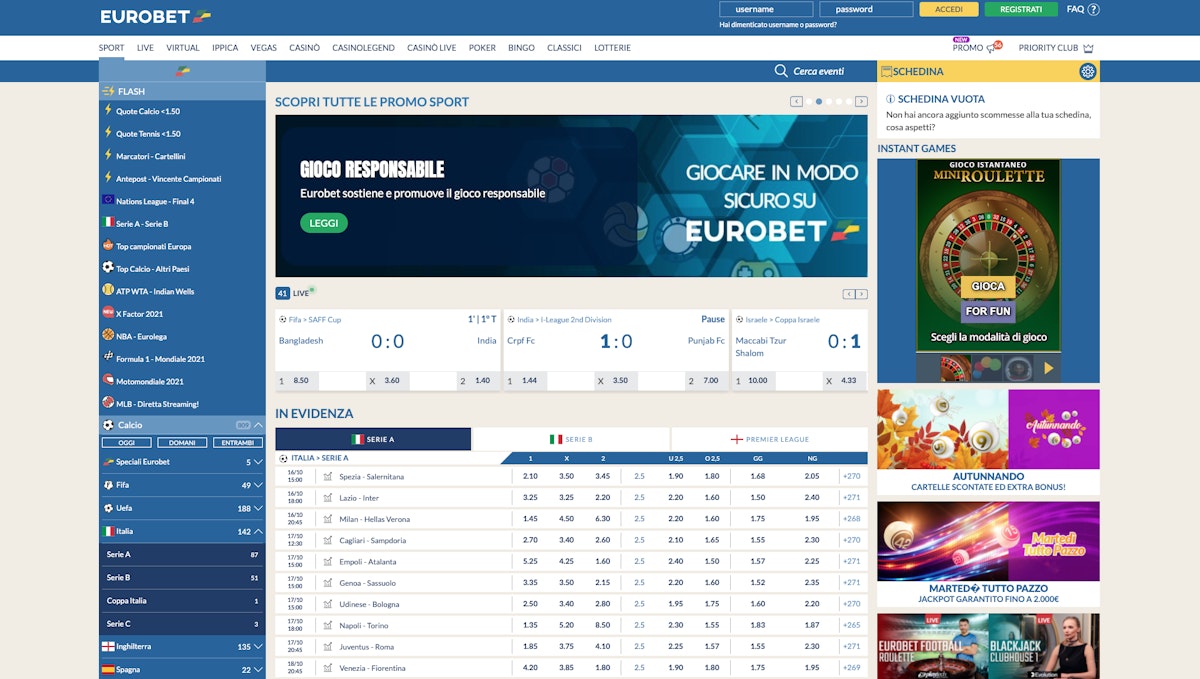Open the Cerca eventi search icon
This screenshot has width=1200, height=679.
781,71
